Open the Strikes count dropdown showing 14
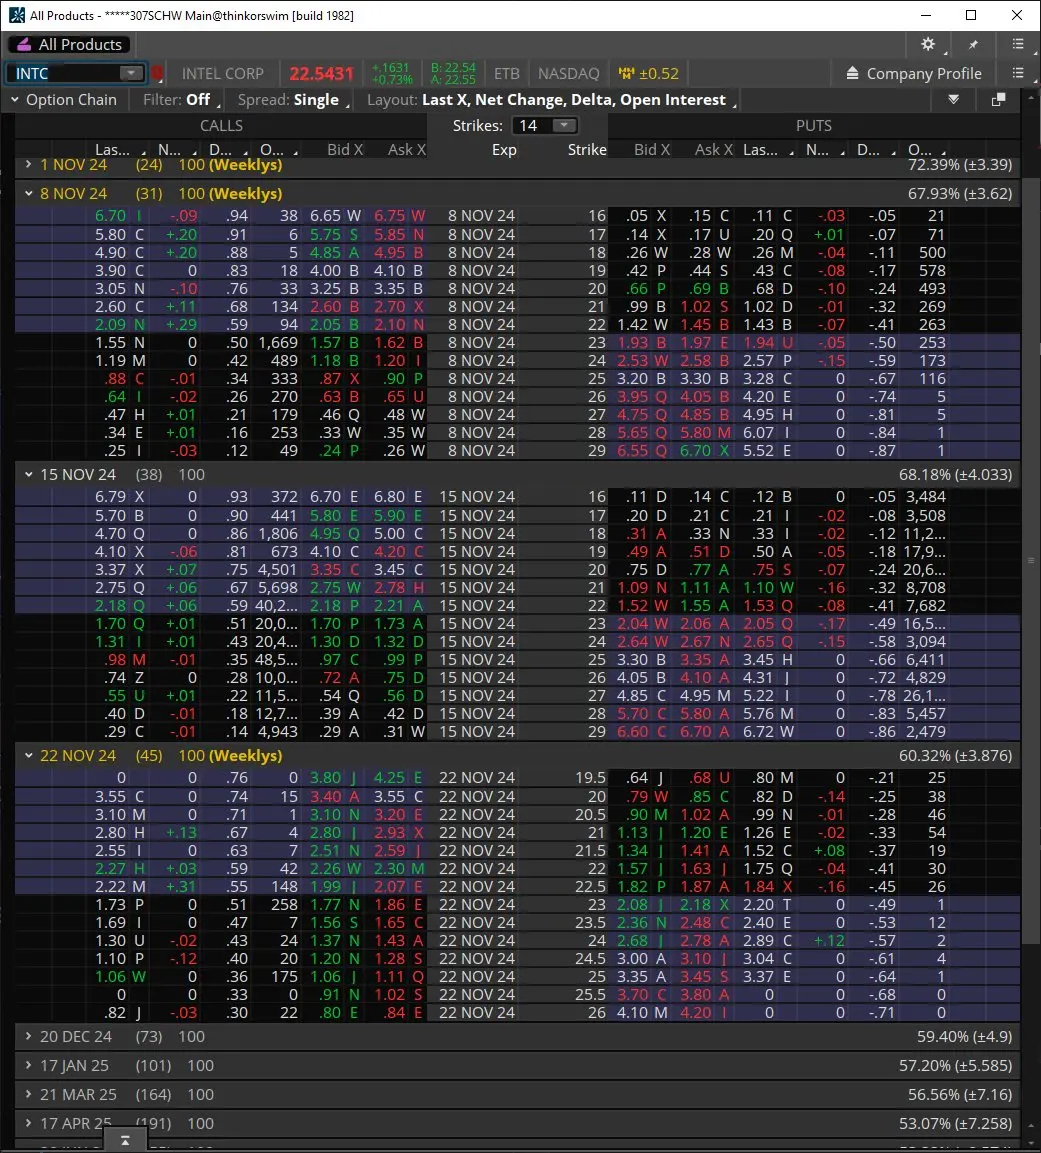Viewport: 1041px width, 1153px height. (x=547, y=126)
